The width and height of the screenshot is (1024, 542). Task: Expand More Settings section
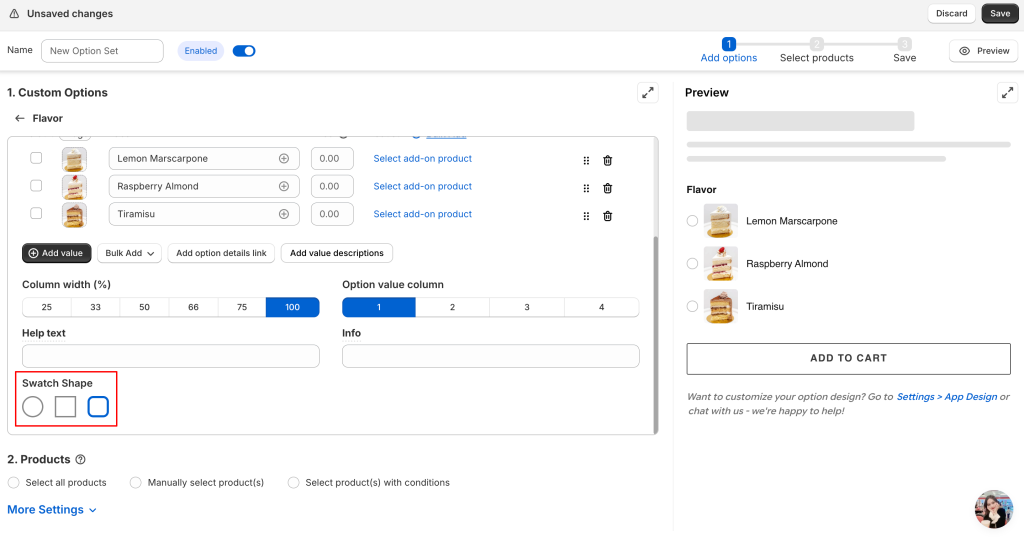click(x=52, y=510)
